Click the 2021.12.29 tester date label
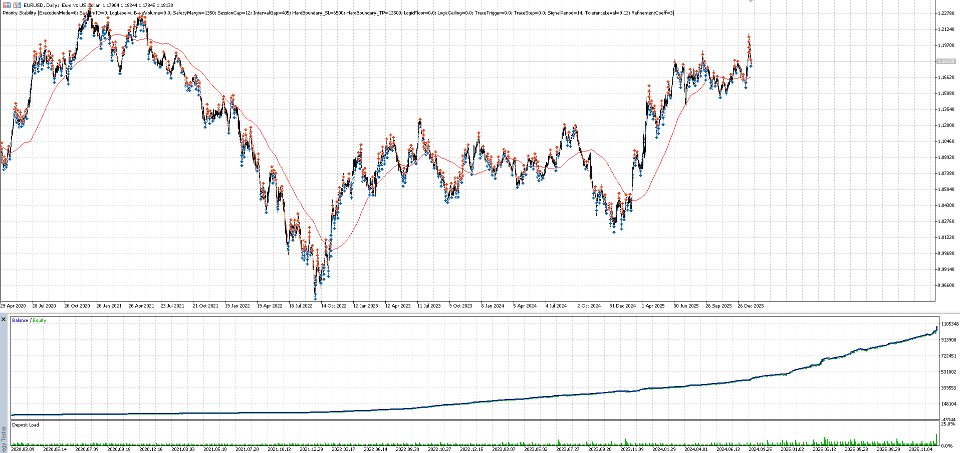Viewport: 960px width, 453px height. click(312, 449)
